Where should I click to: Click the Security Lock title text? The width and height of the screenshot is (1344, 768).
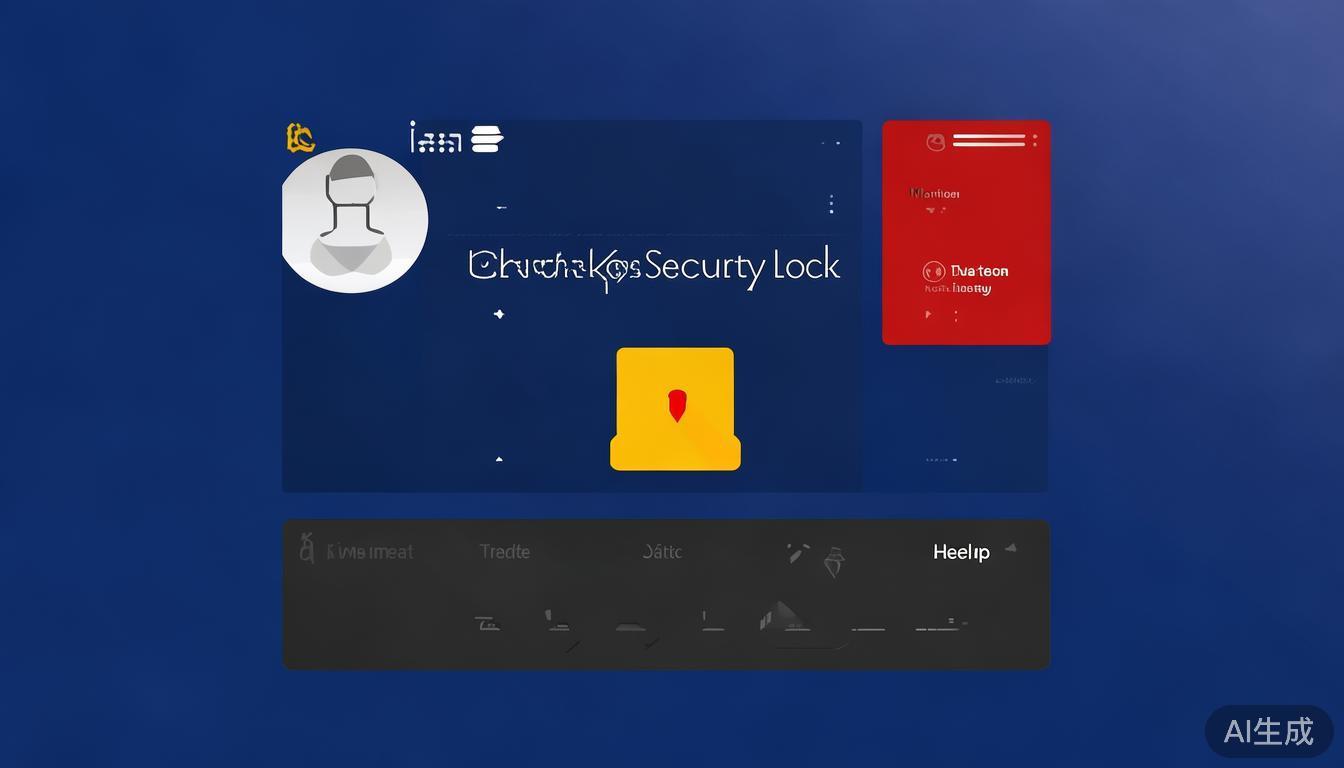click(x=742, y=266)
